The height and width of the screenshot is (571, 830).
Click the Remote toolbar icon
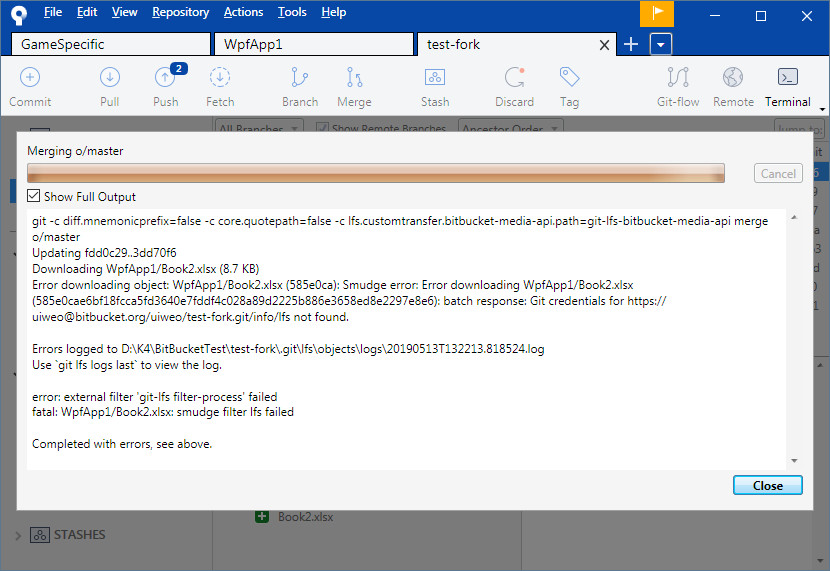(x=733, y=78)
